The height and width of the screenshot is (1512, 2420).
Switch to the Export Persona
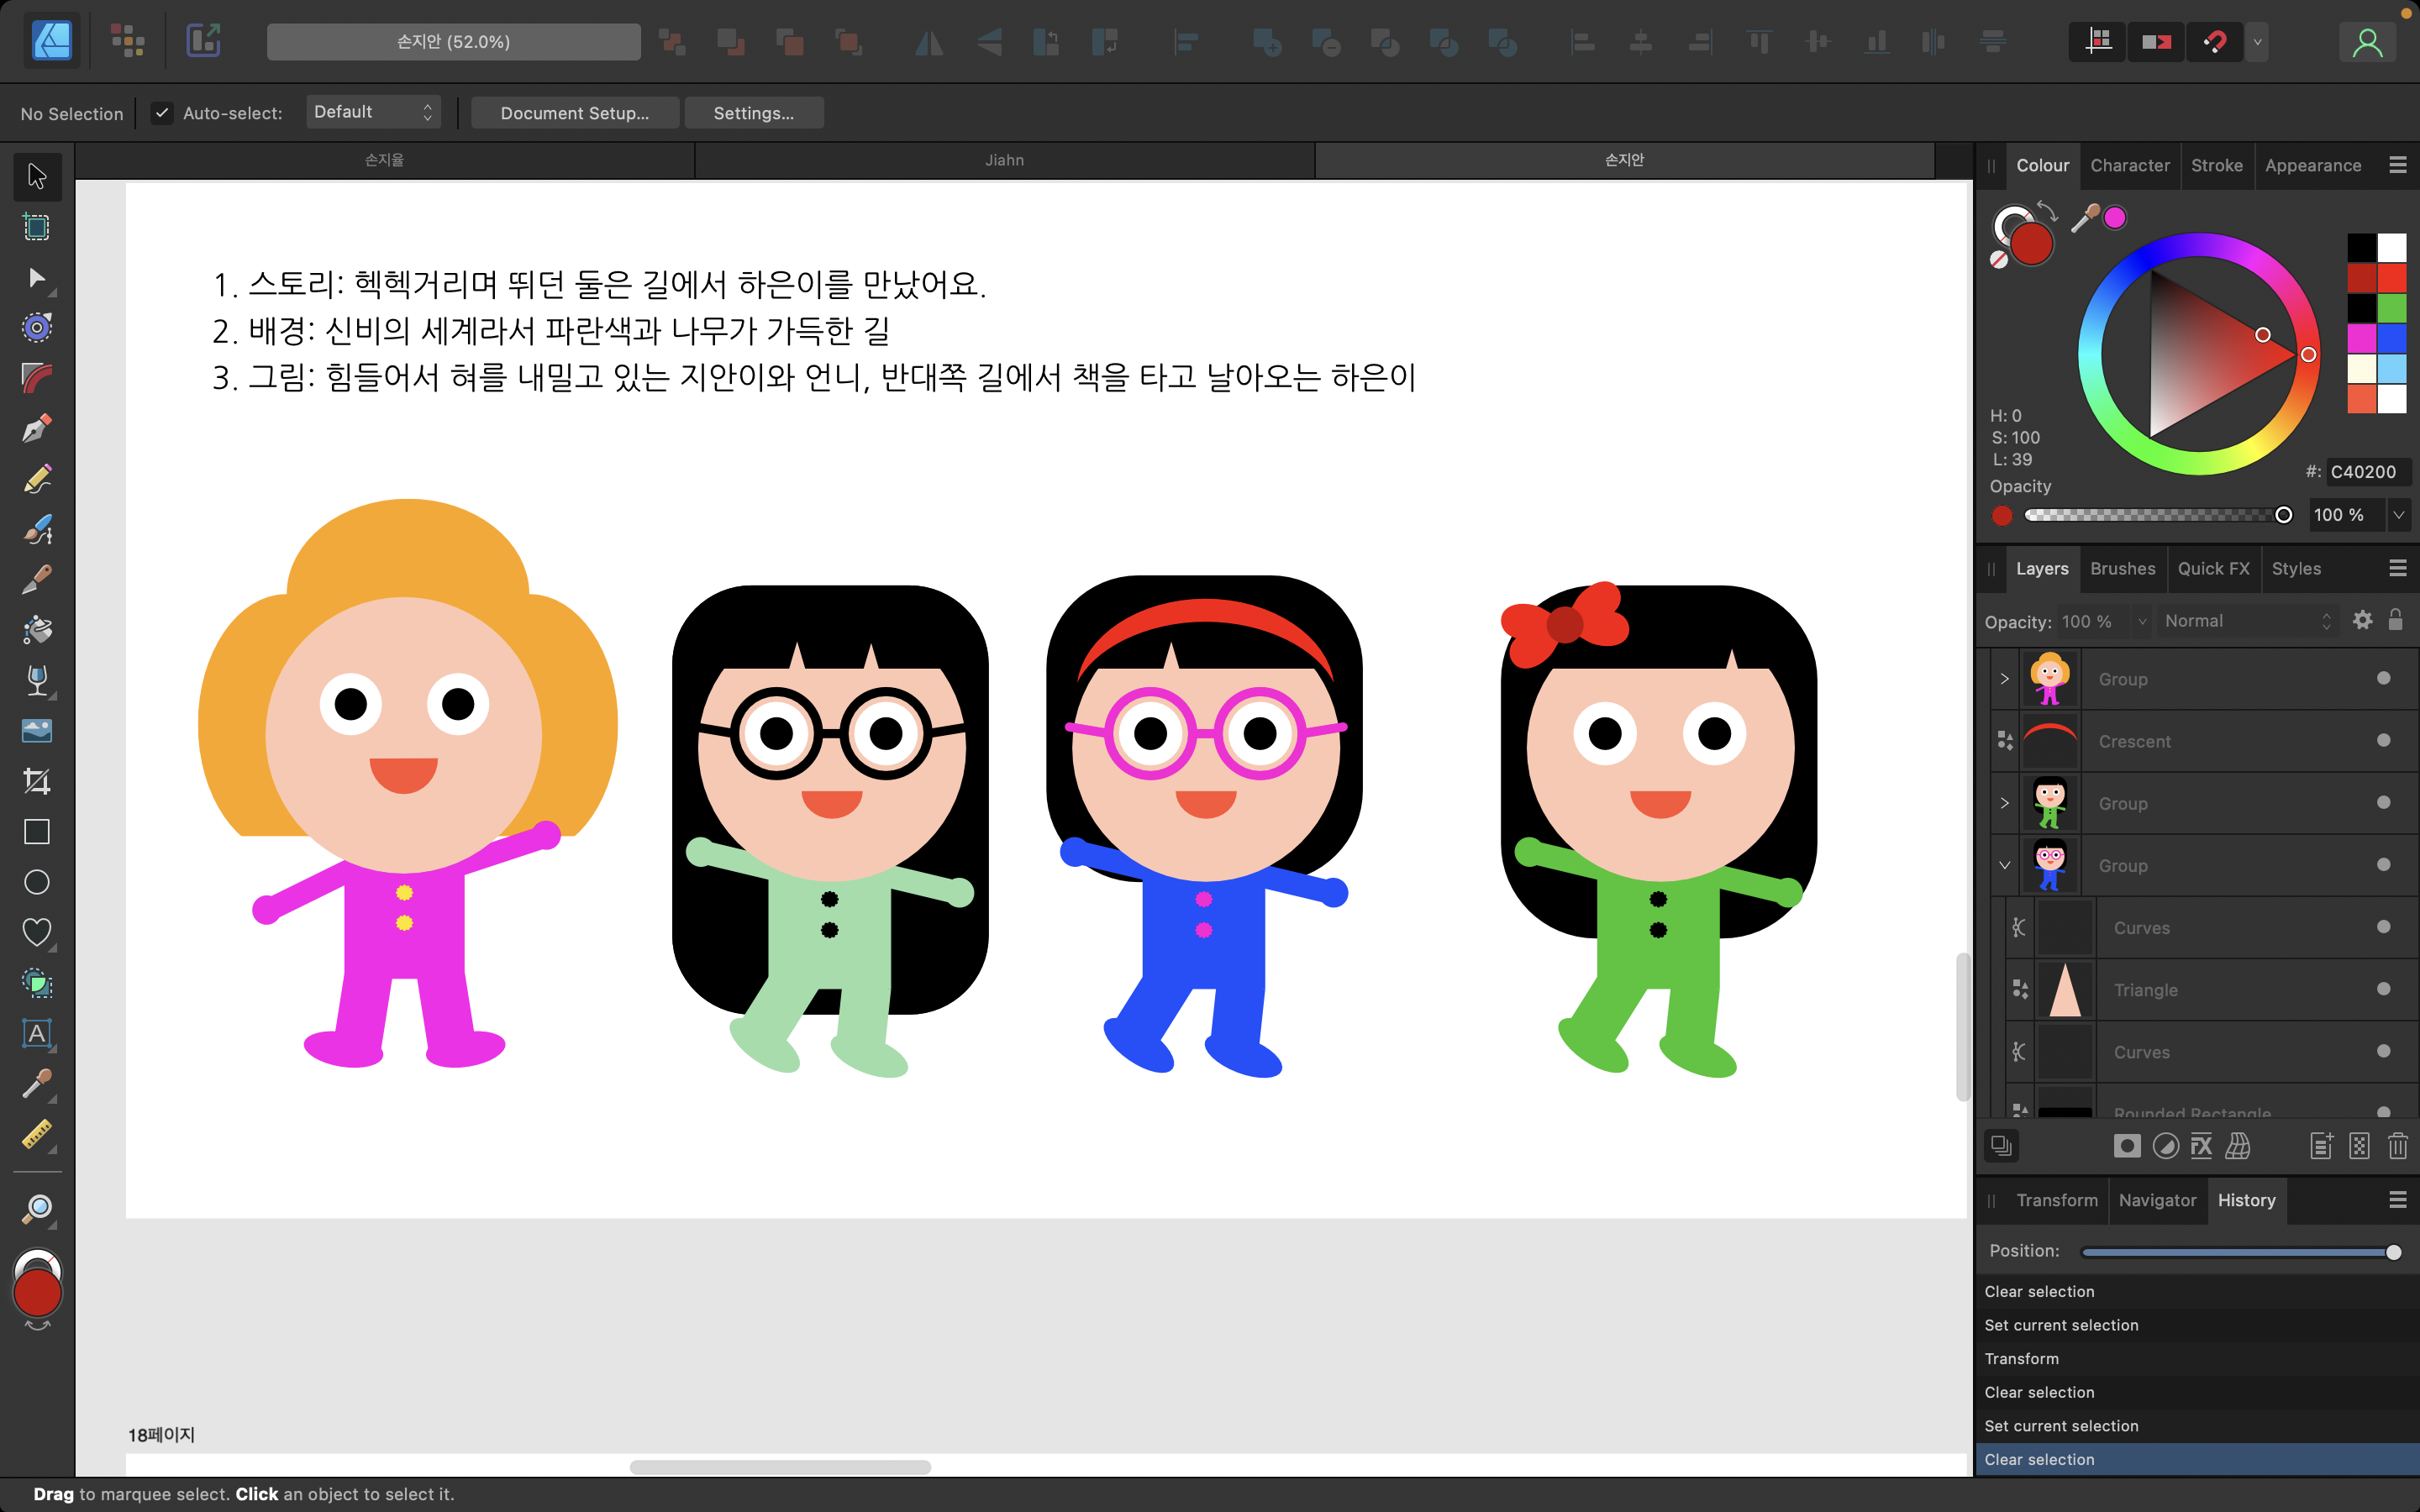pos(203,41)
